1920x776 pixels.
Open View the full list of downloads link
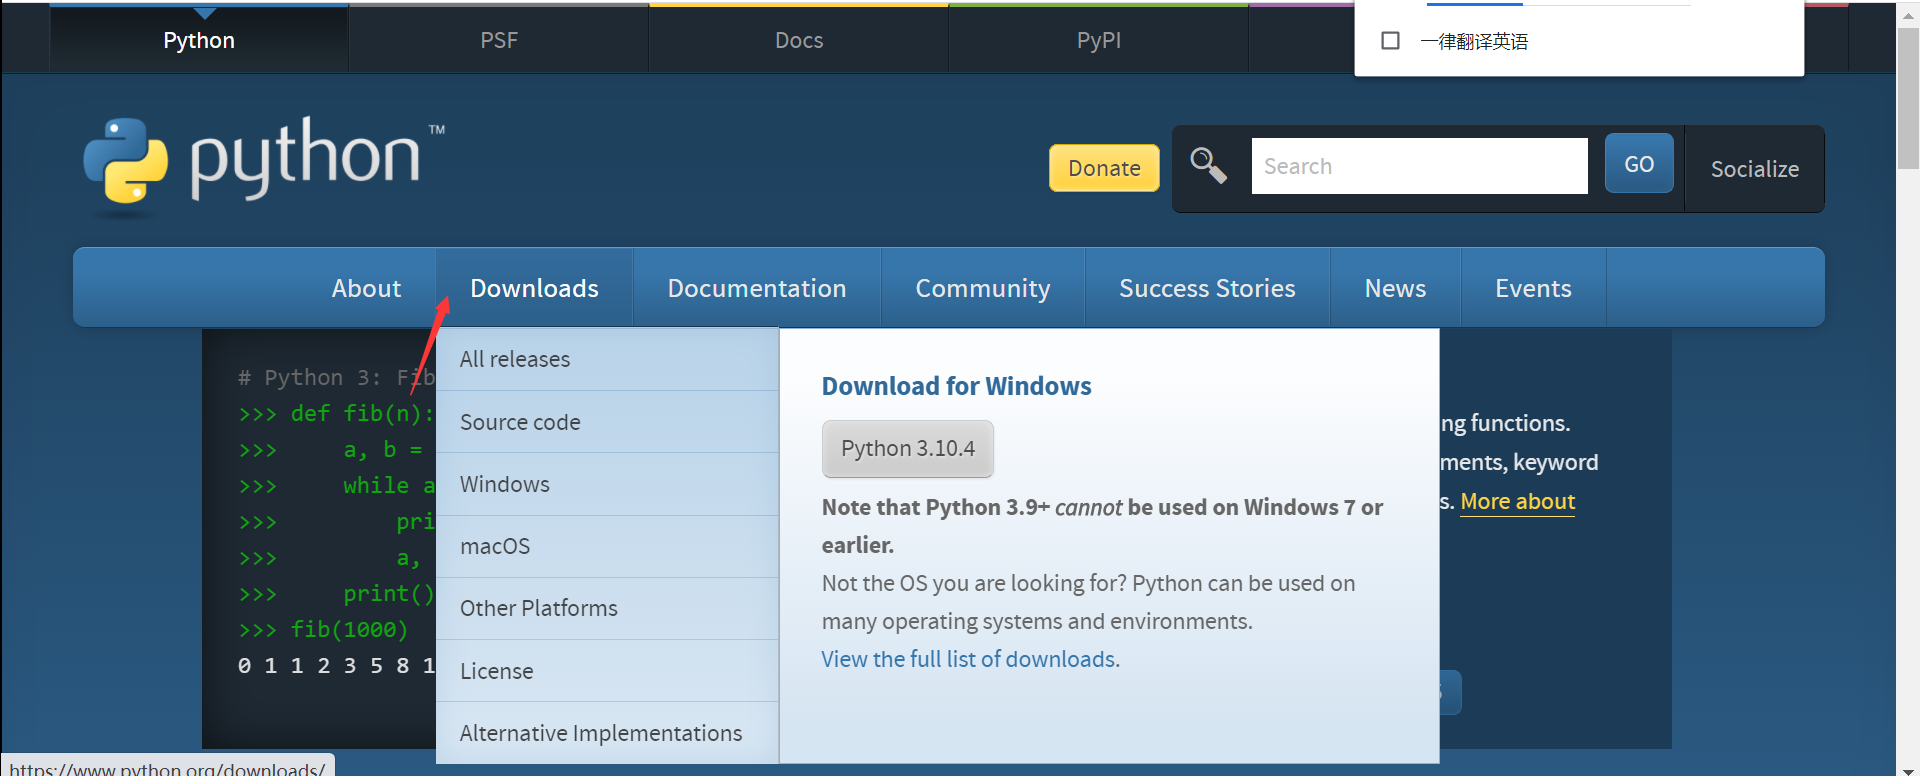coord(970,659)
